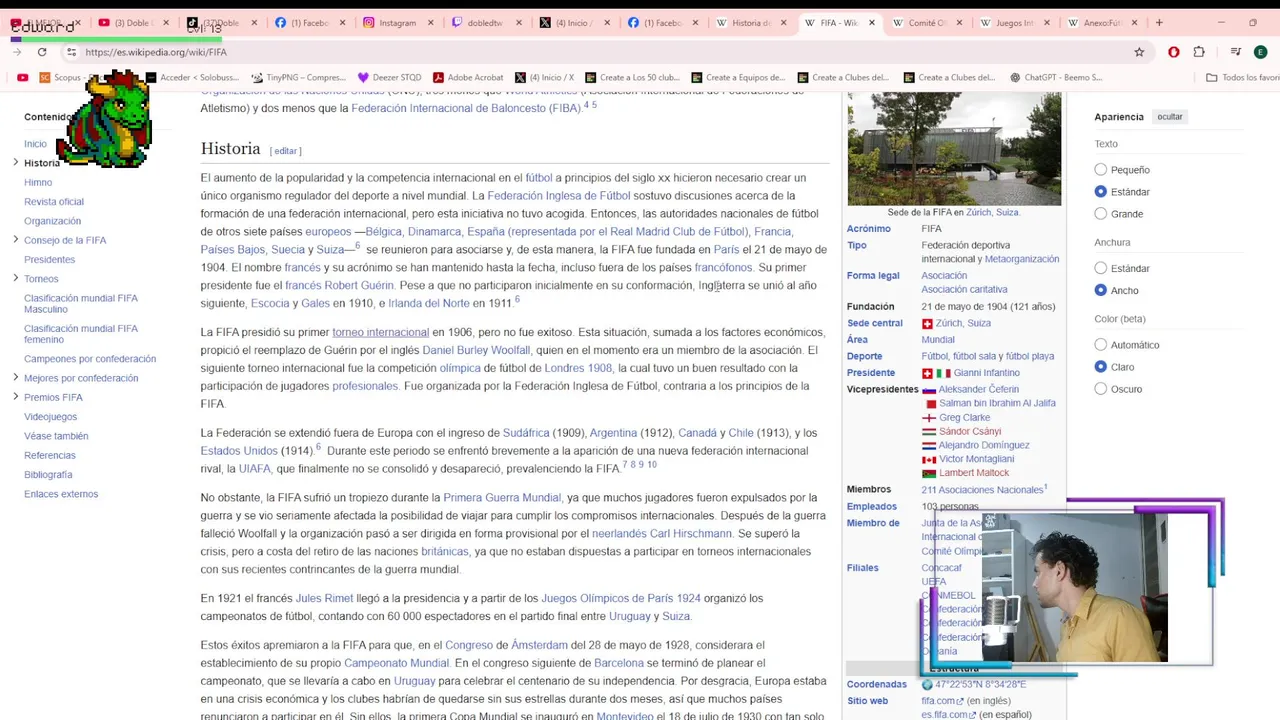Image resolution: width=1280 pixels, height=720 pixels.
Task: Open the Aleksander Čeferin link
Action: 978,389
